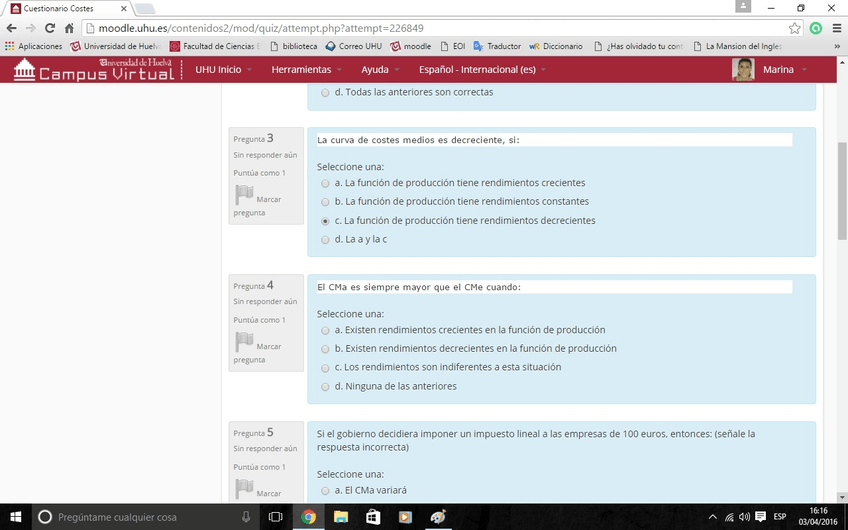Open the Paint taskbar icon
The width and height of the screenshot is (848, 530).
pyautogui.click(x=438, y=517)
